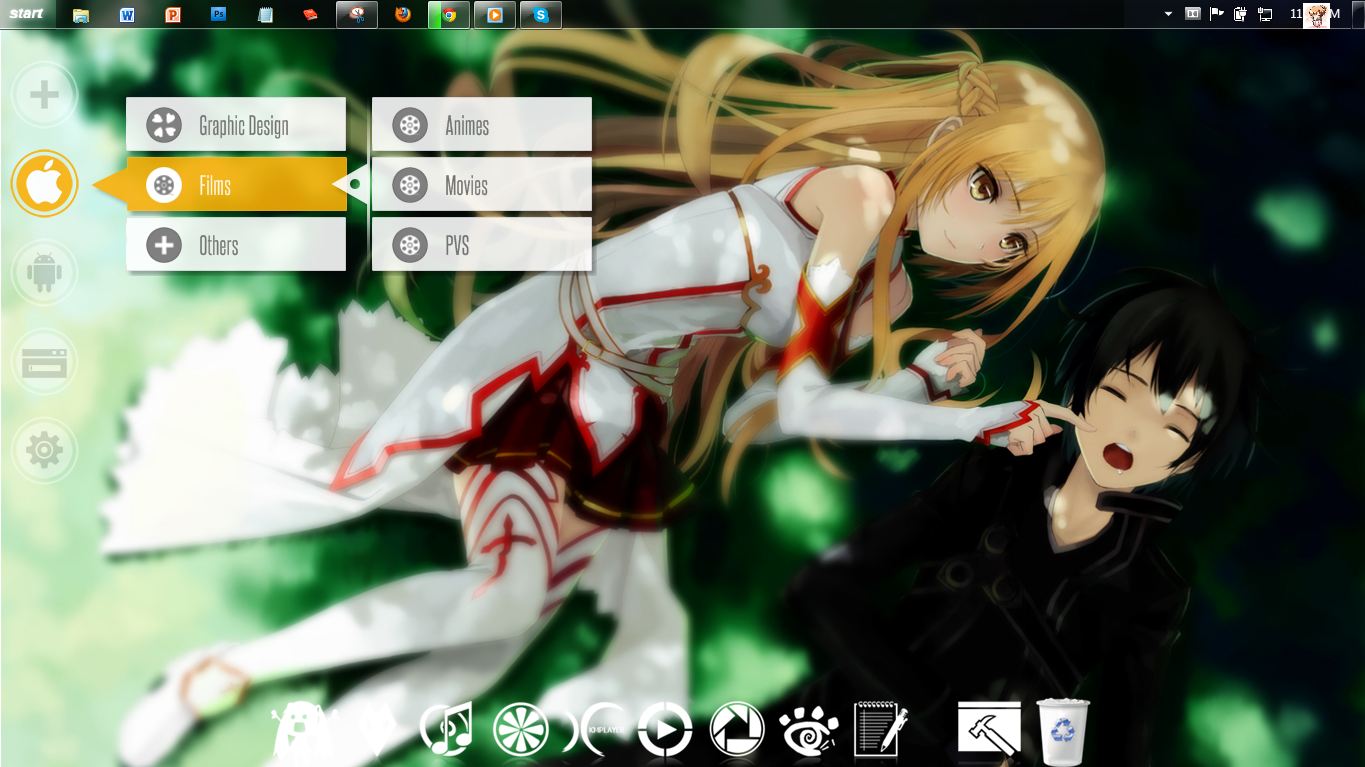
Task: Launch the play-button media player dock icon
Action: 665,729
